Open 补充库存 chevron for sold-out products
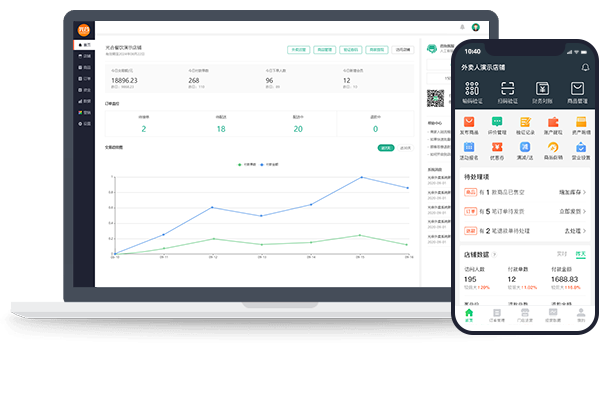This screenshot has width=600, height=400. coord(584,192)
